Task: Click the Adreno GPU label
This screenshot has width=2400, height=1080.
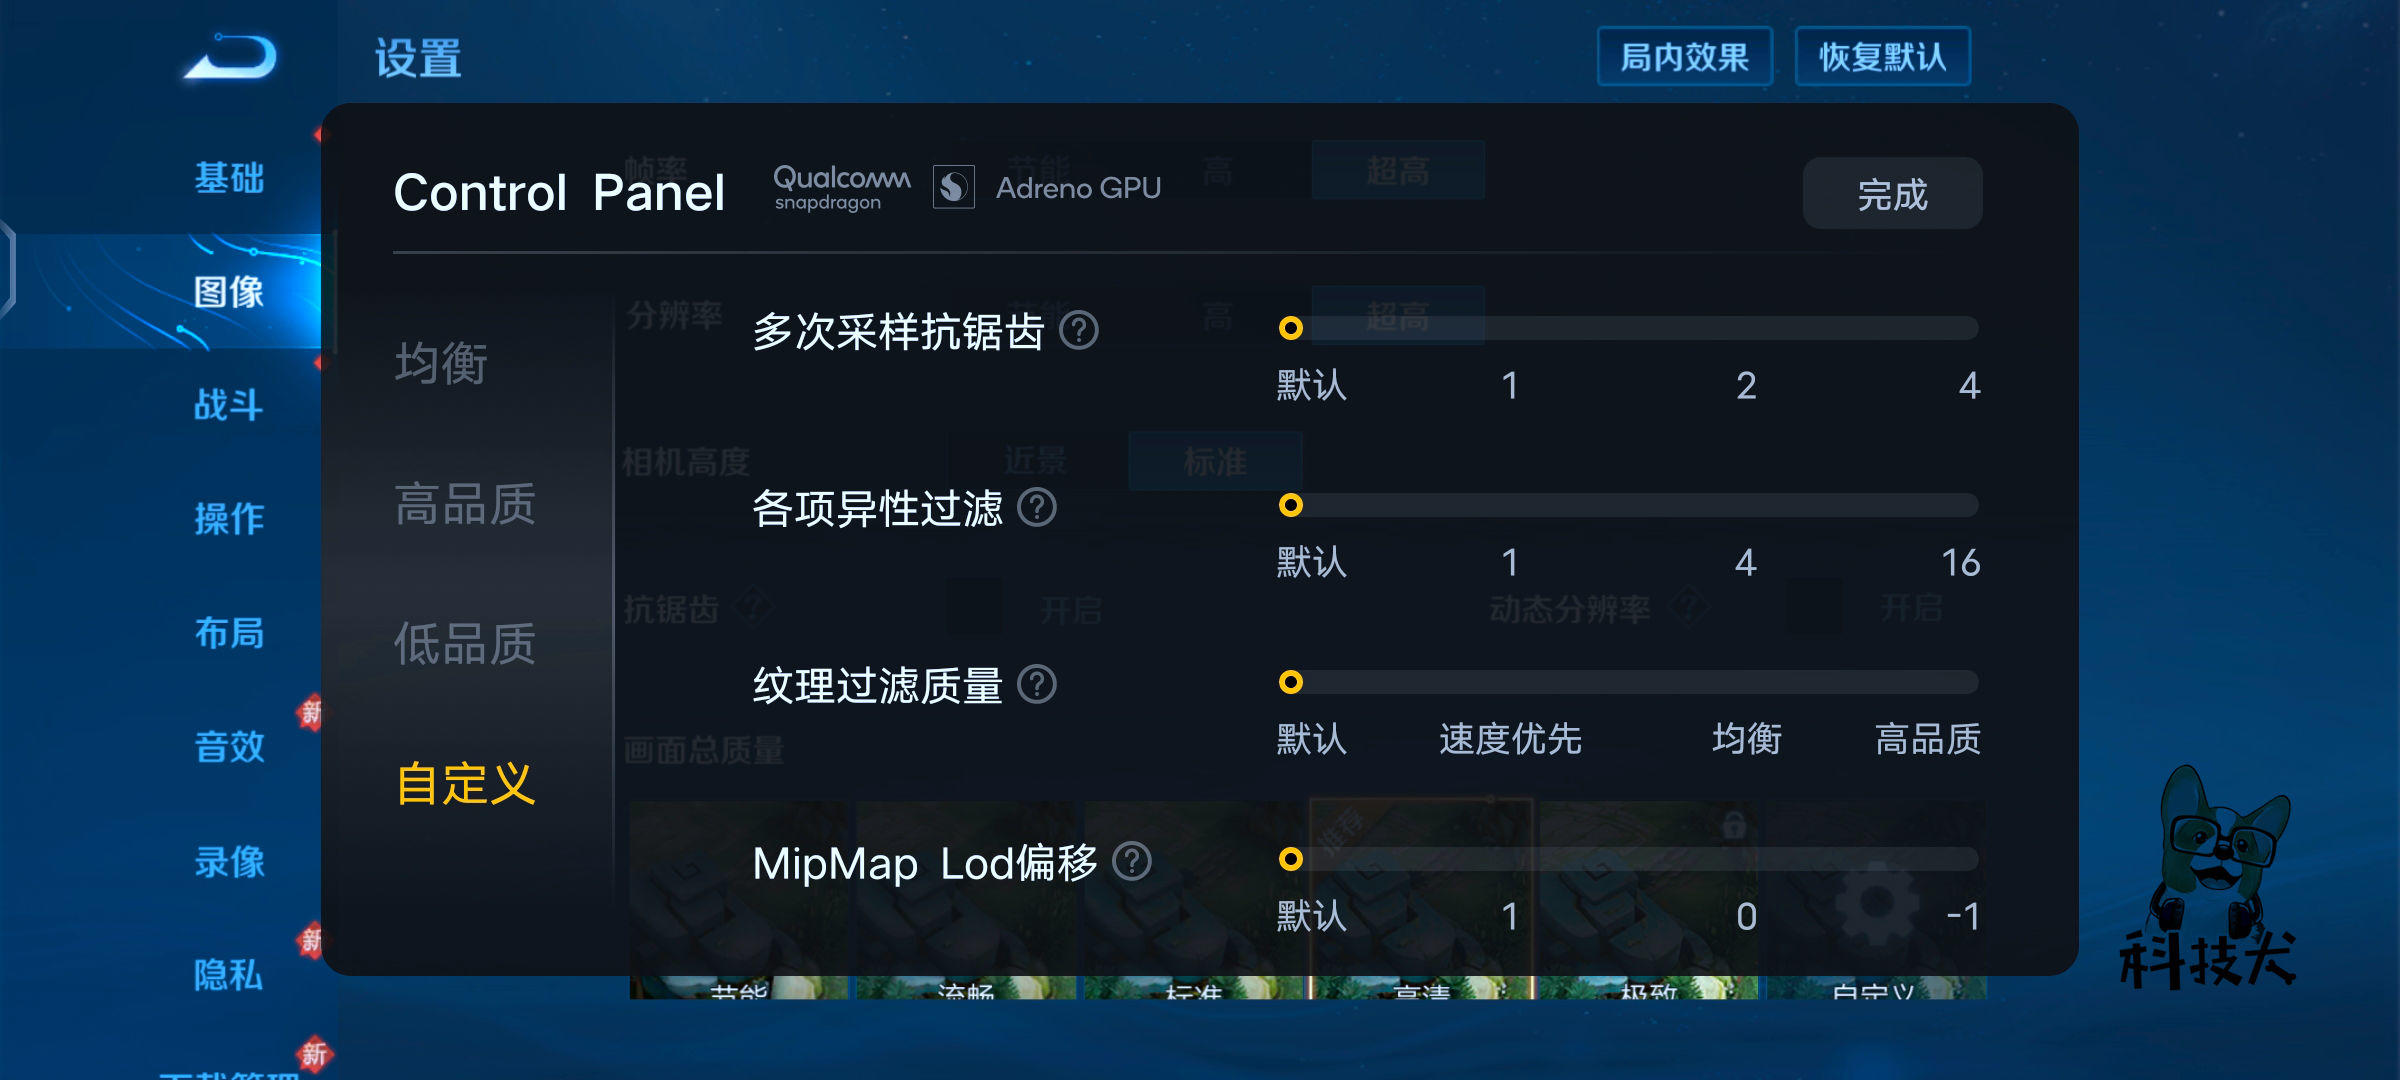Action: 1078,188
